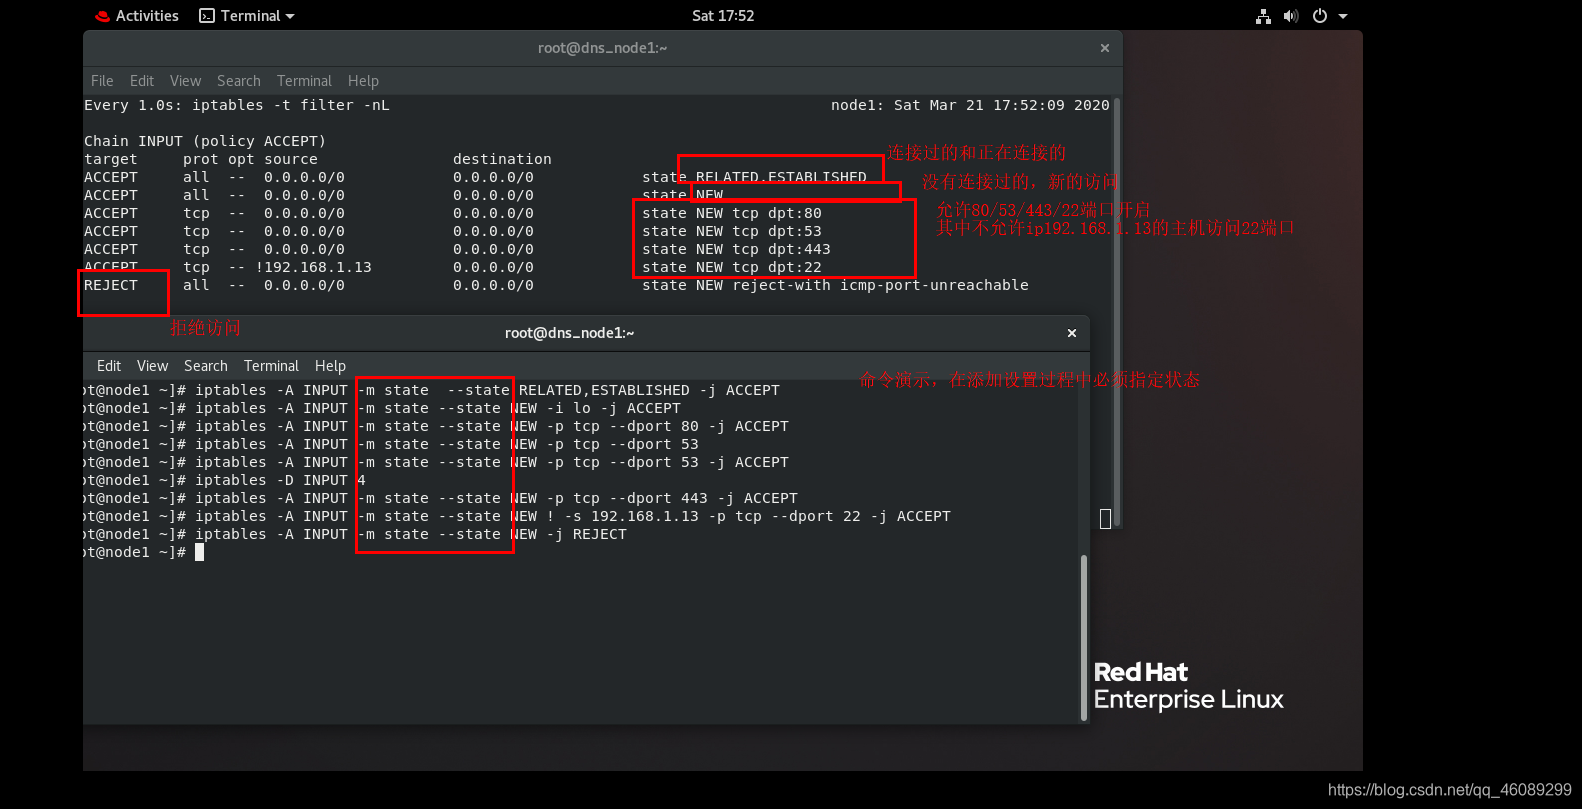
Task: Click the clock showing Sat 17:52
Action: click(x=723, y=16)
